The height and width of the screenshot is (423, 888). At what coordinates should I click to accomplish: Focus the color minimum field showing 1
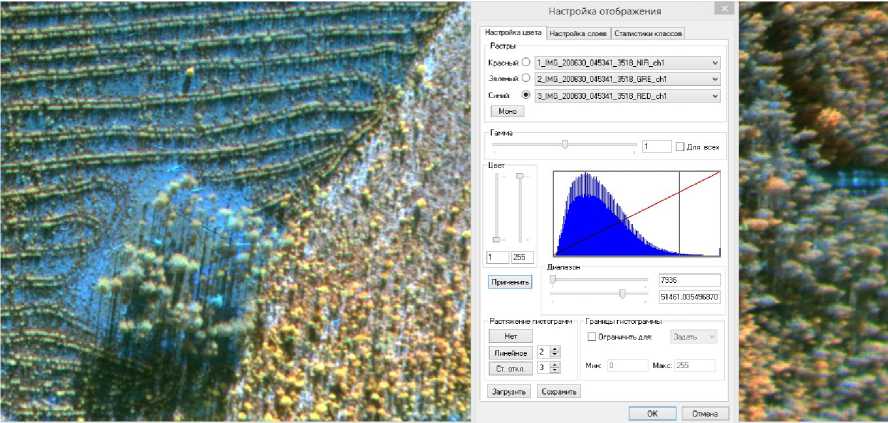click(x=498, y=258)
